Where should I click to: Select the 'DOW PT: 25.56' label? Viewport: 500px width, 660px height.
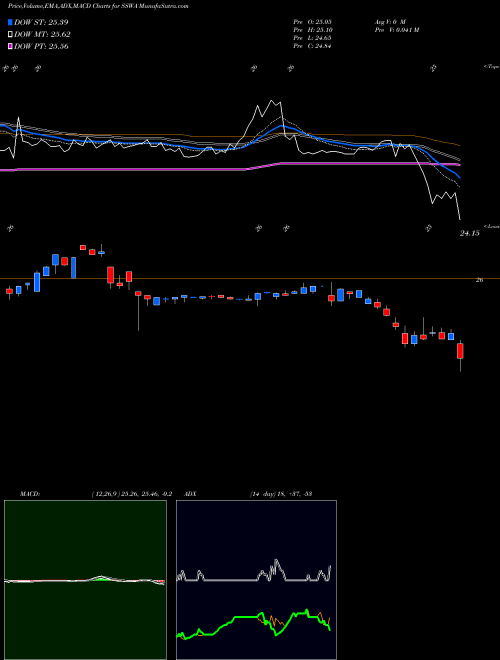[41, 47]
